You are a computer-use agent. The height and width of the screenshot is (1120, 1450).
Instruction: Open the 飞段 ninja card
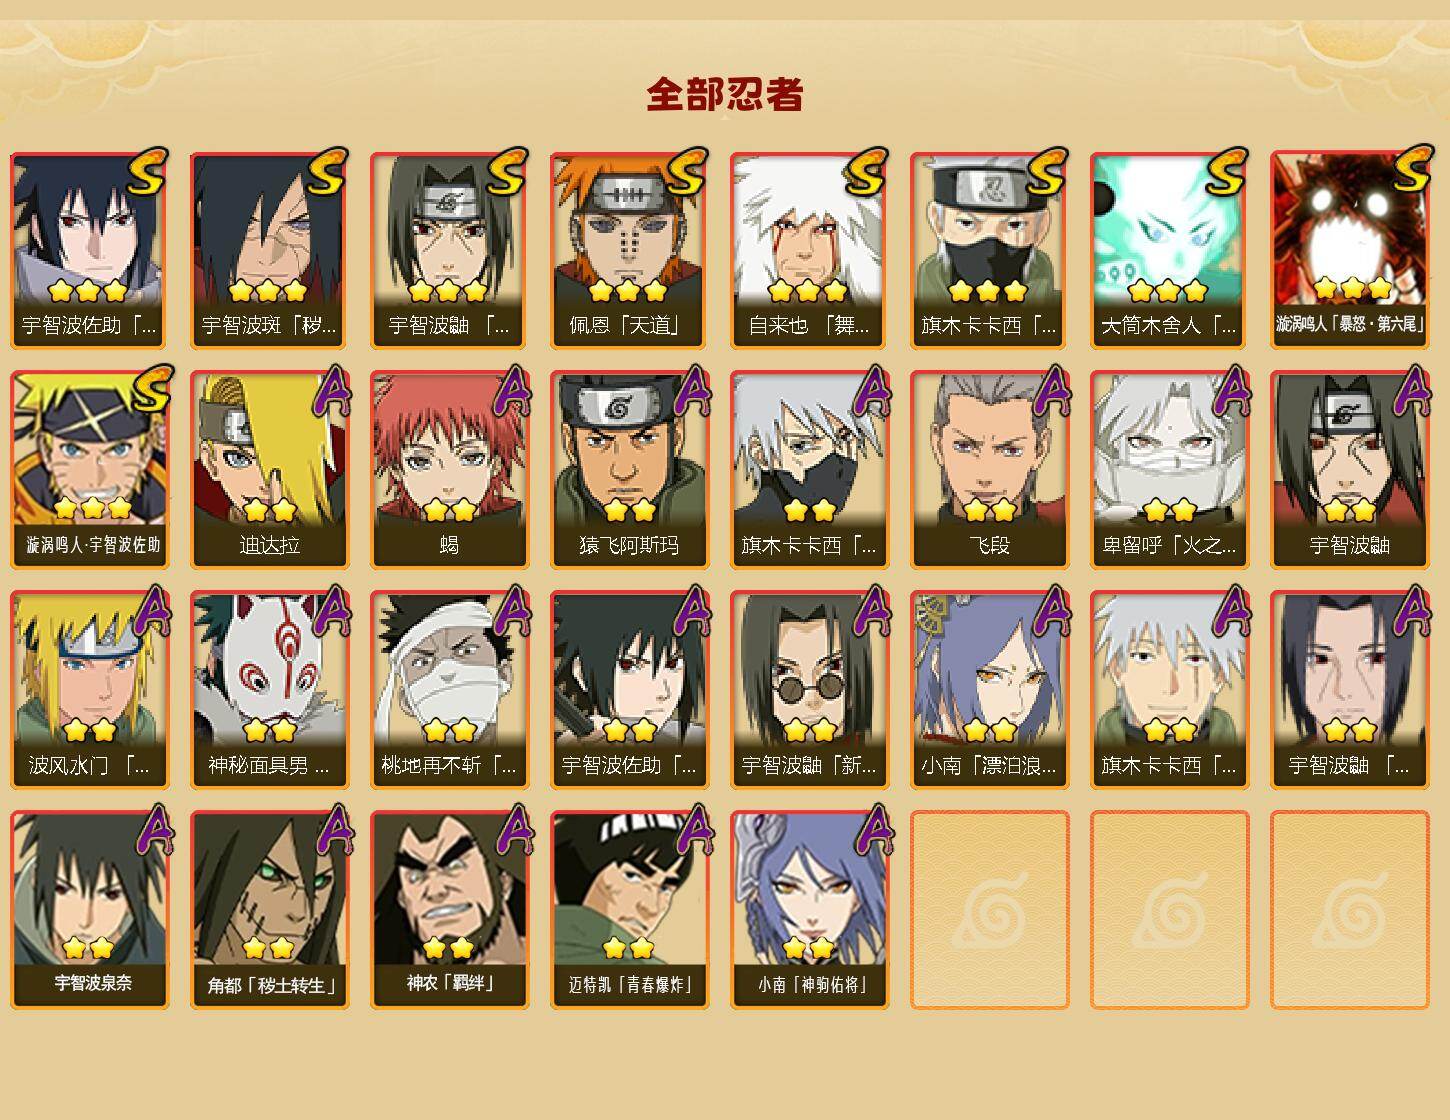point(989,470)
